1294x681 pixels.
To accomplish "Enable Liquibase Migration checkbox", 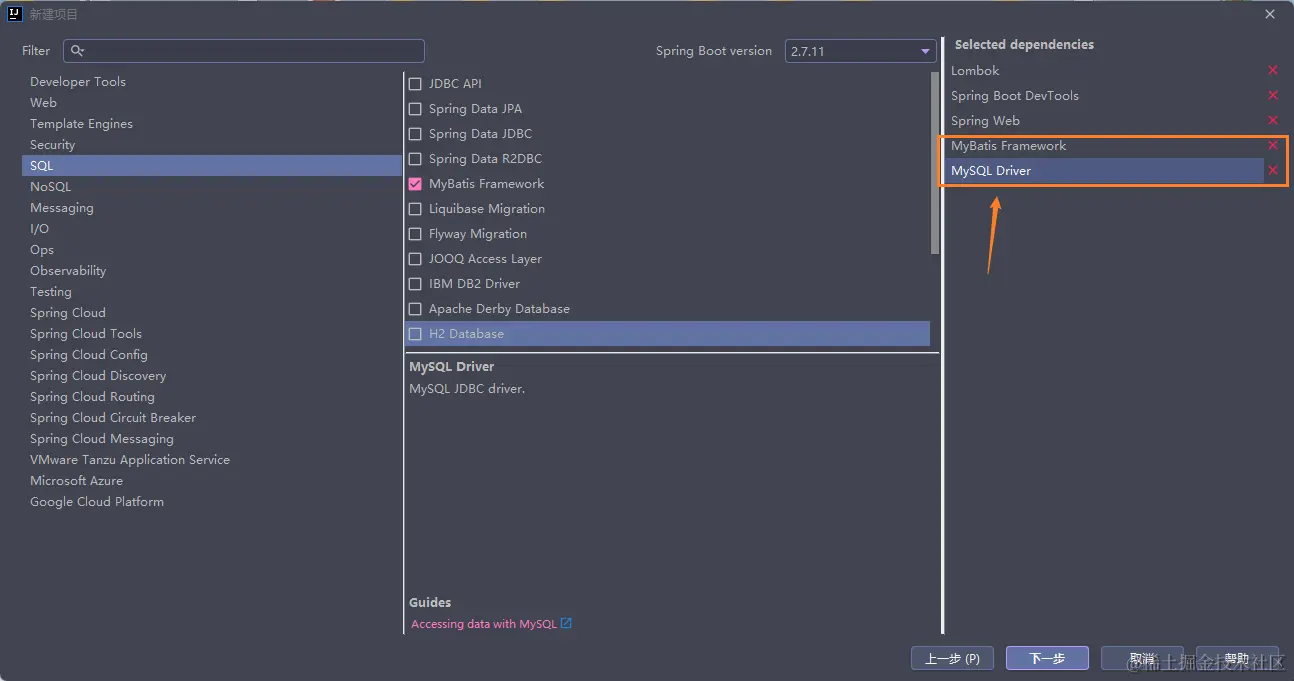I will point(415,209).
